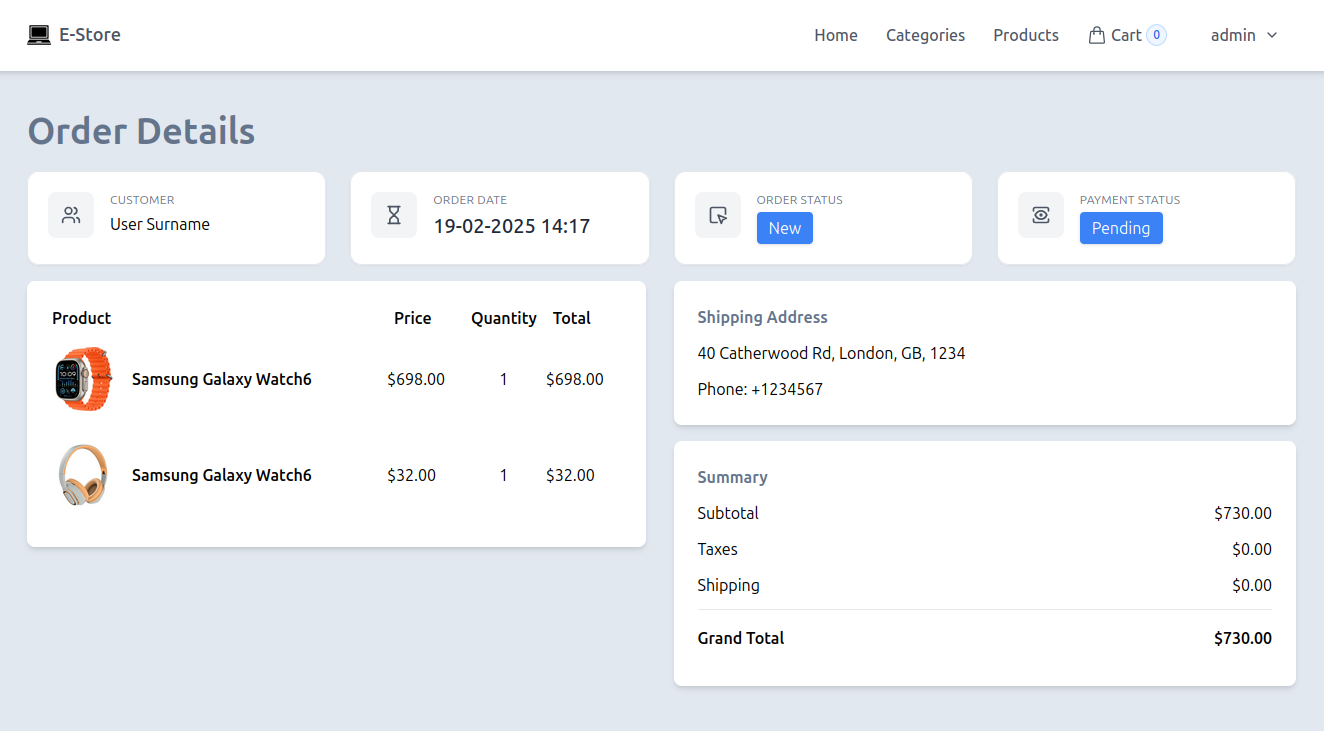Screen dimensions: 1324x731
Task: Click the order date hourglass icon
Action: coord(394,215)
